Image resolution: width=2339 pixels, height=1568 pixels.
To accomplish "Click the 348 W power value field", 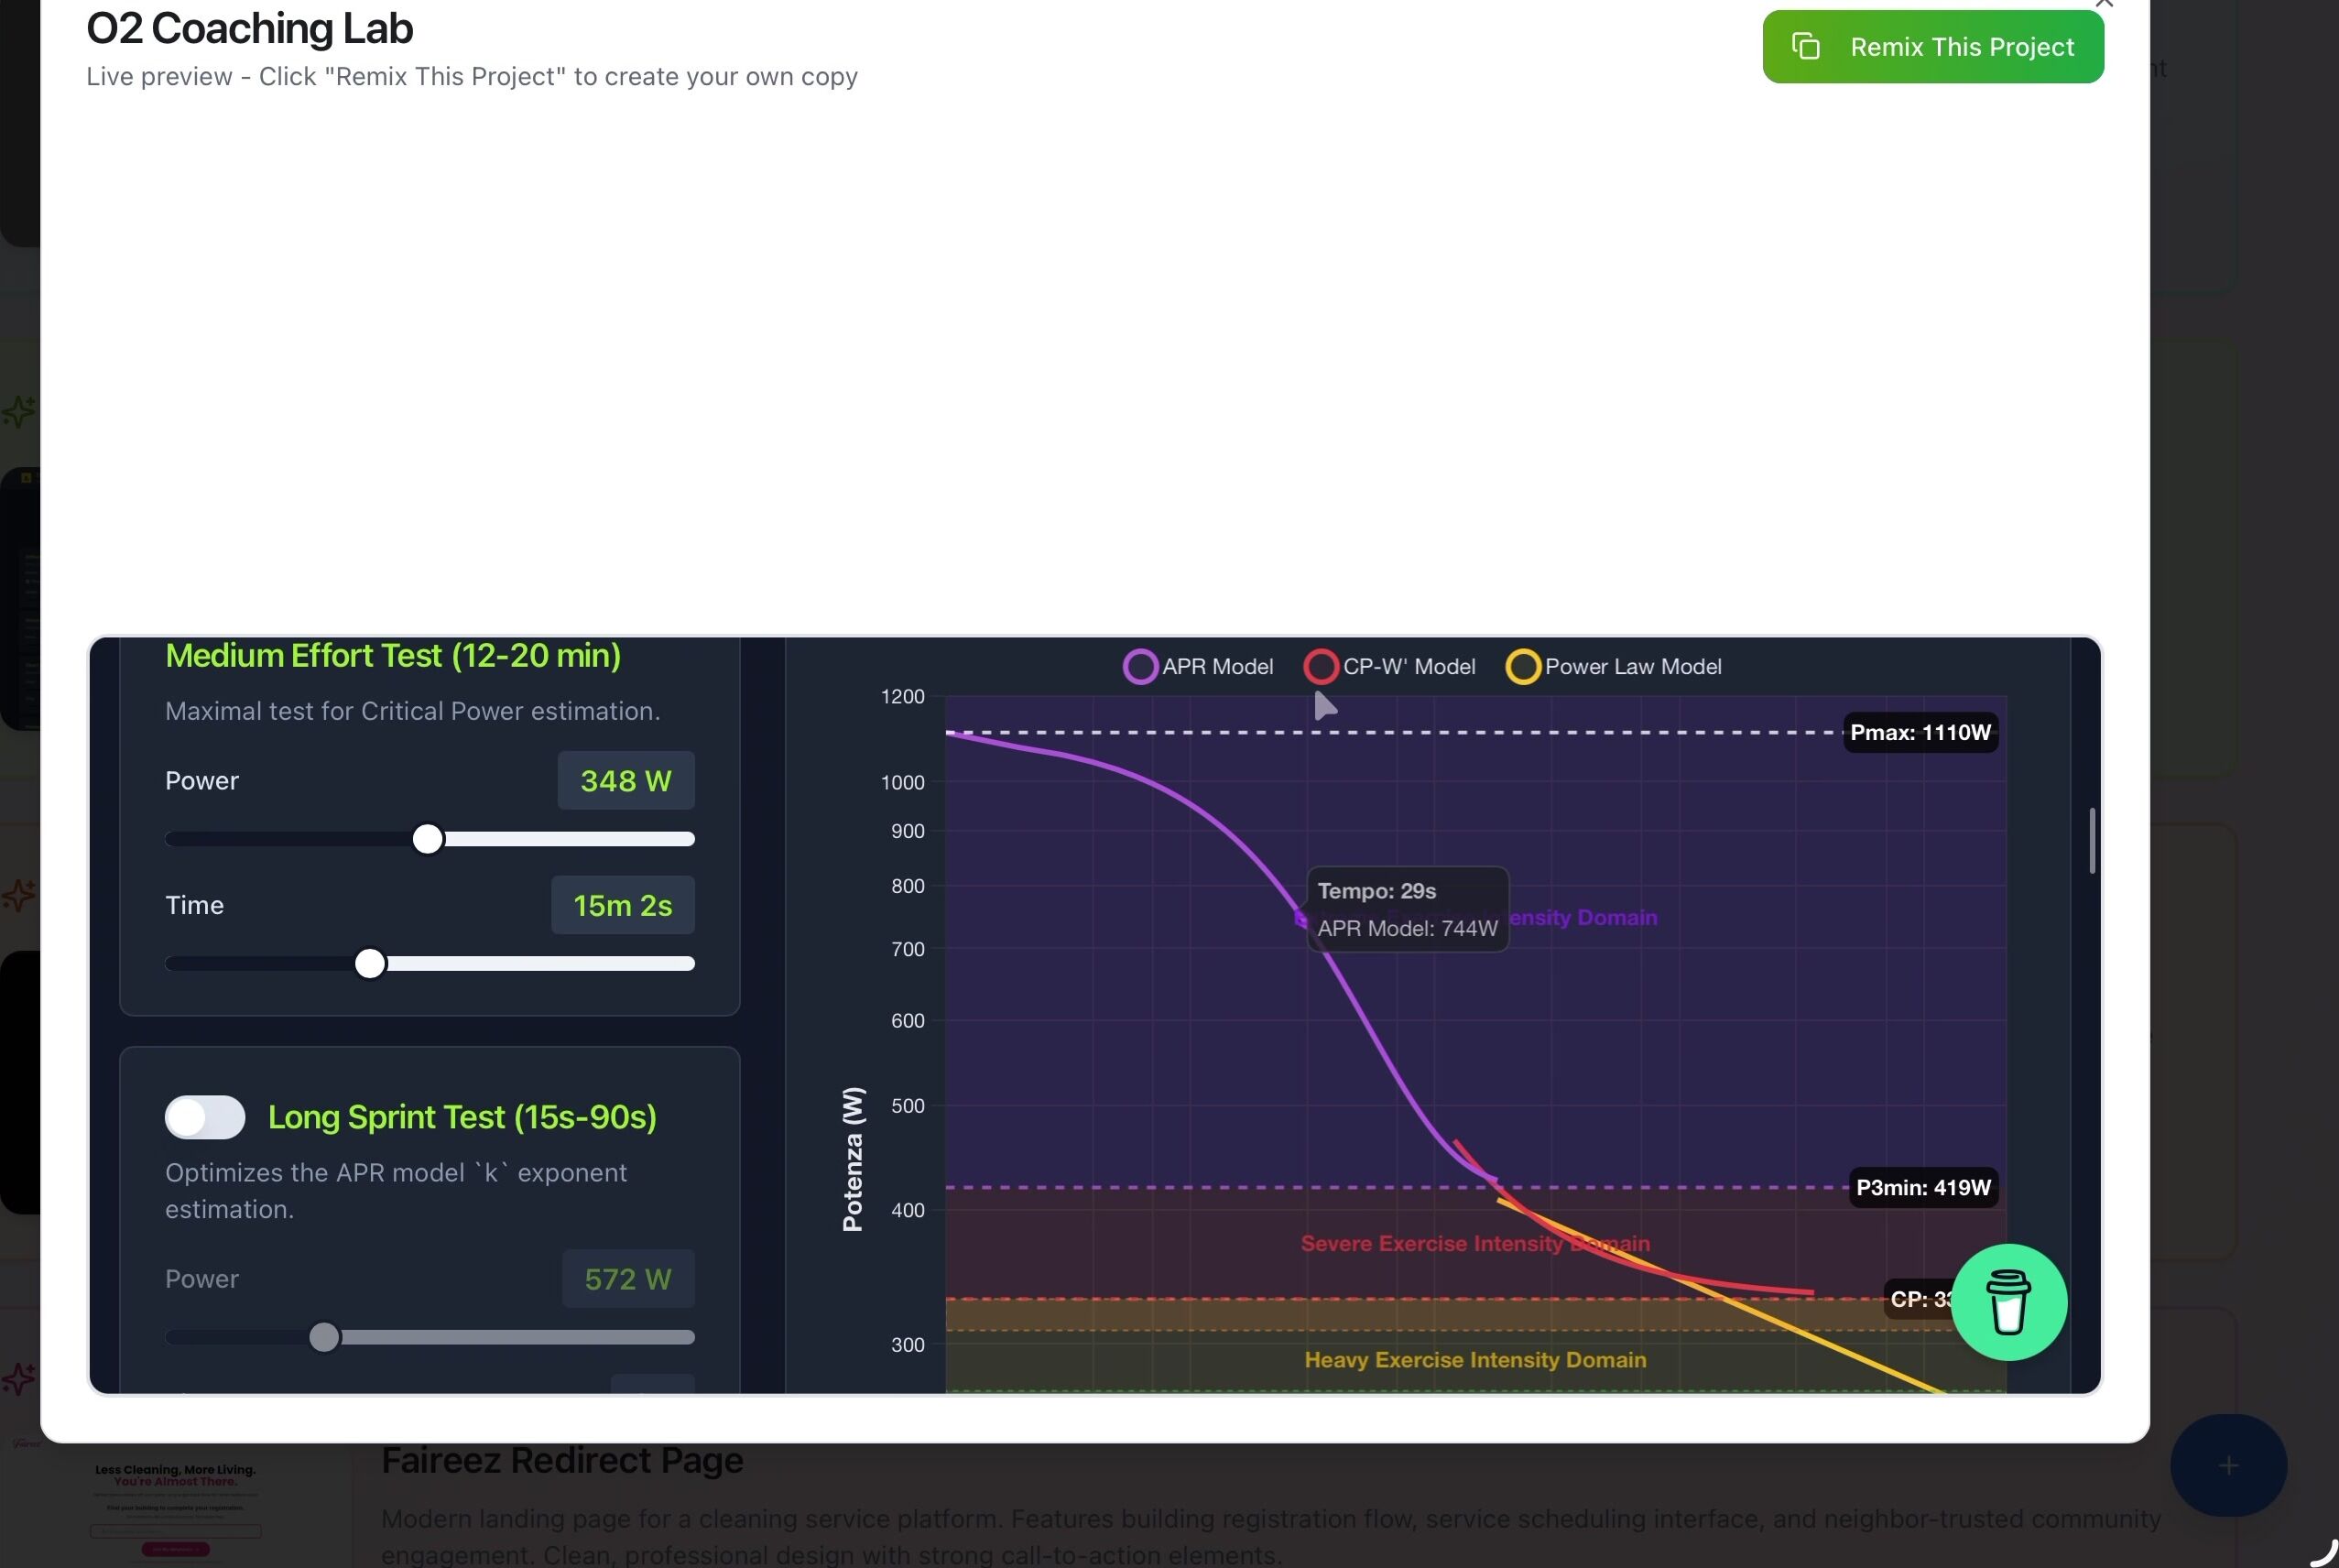I will click(x=625, y=780).
